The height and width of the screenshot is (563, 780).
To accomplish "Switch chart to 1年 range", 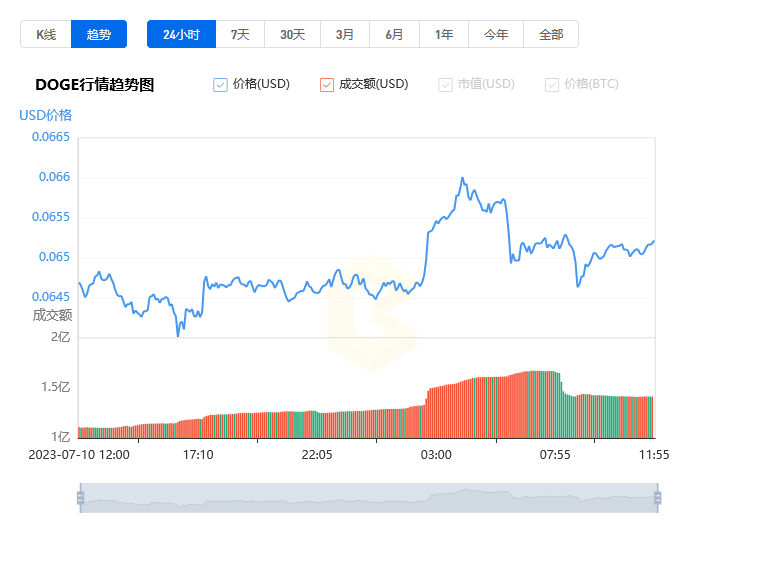I will 444,34.
